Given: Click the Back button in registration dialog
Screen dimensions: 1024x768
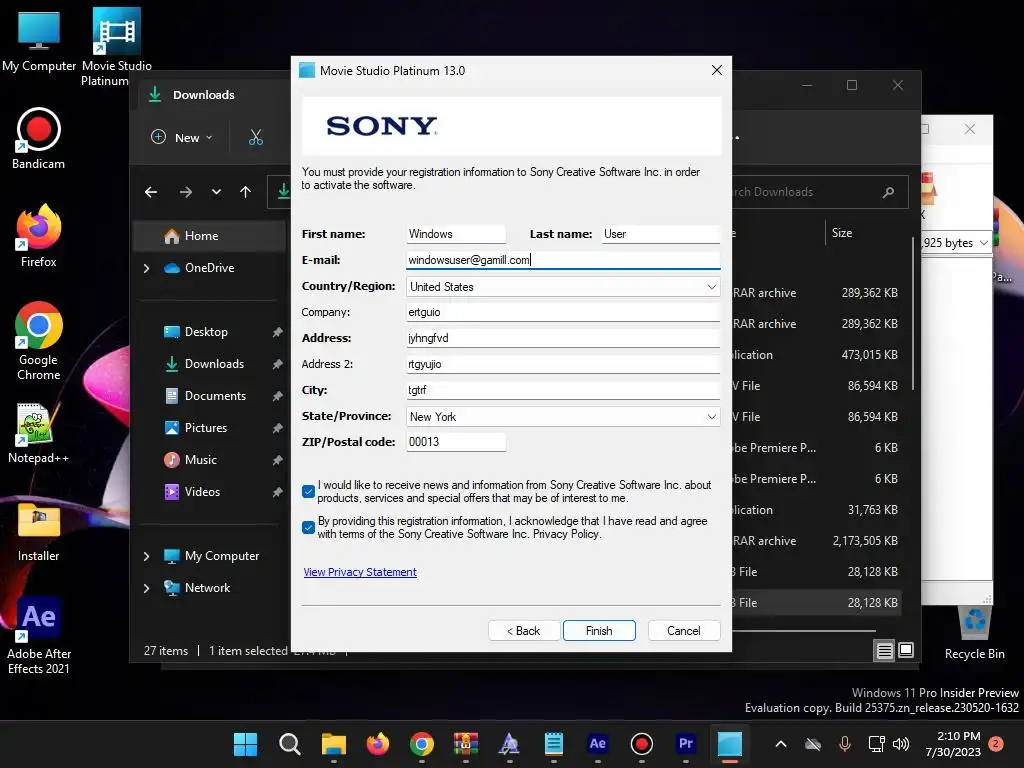Looking at the screenshot, I should 524,630.
